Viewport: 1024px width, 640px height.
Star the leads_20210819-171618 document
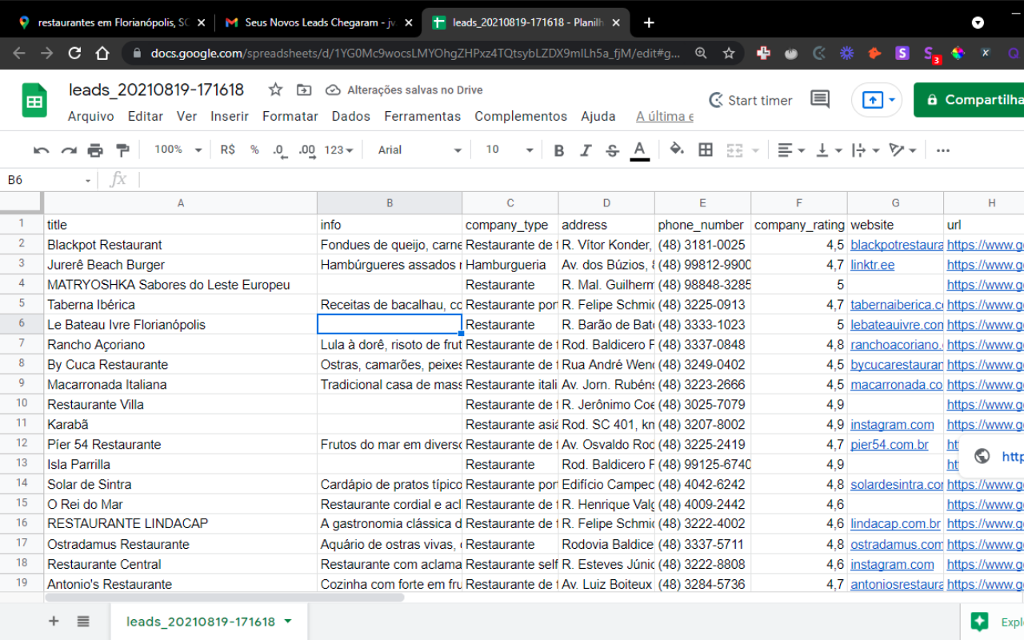pyautogui.click(x=276, y=90)
